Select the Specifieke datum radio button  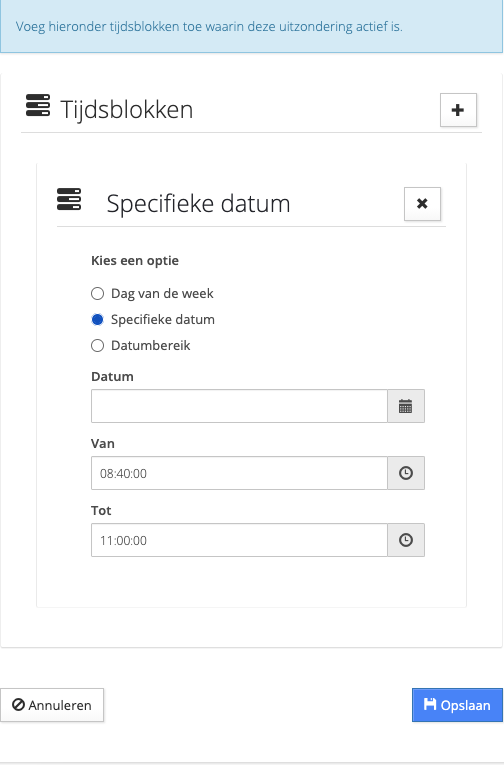pos(98,320)
